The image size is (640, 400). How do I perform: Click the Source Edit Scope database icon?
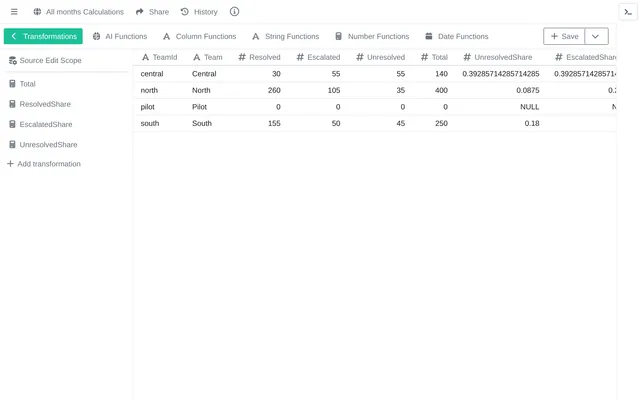[x=13, y=60]
